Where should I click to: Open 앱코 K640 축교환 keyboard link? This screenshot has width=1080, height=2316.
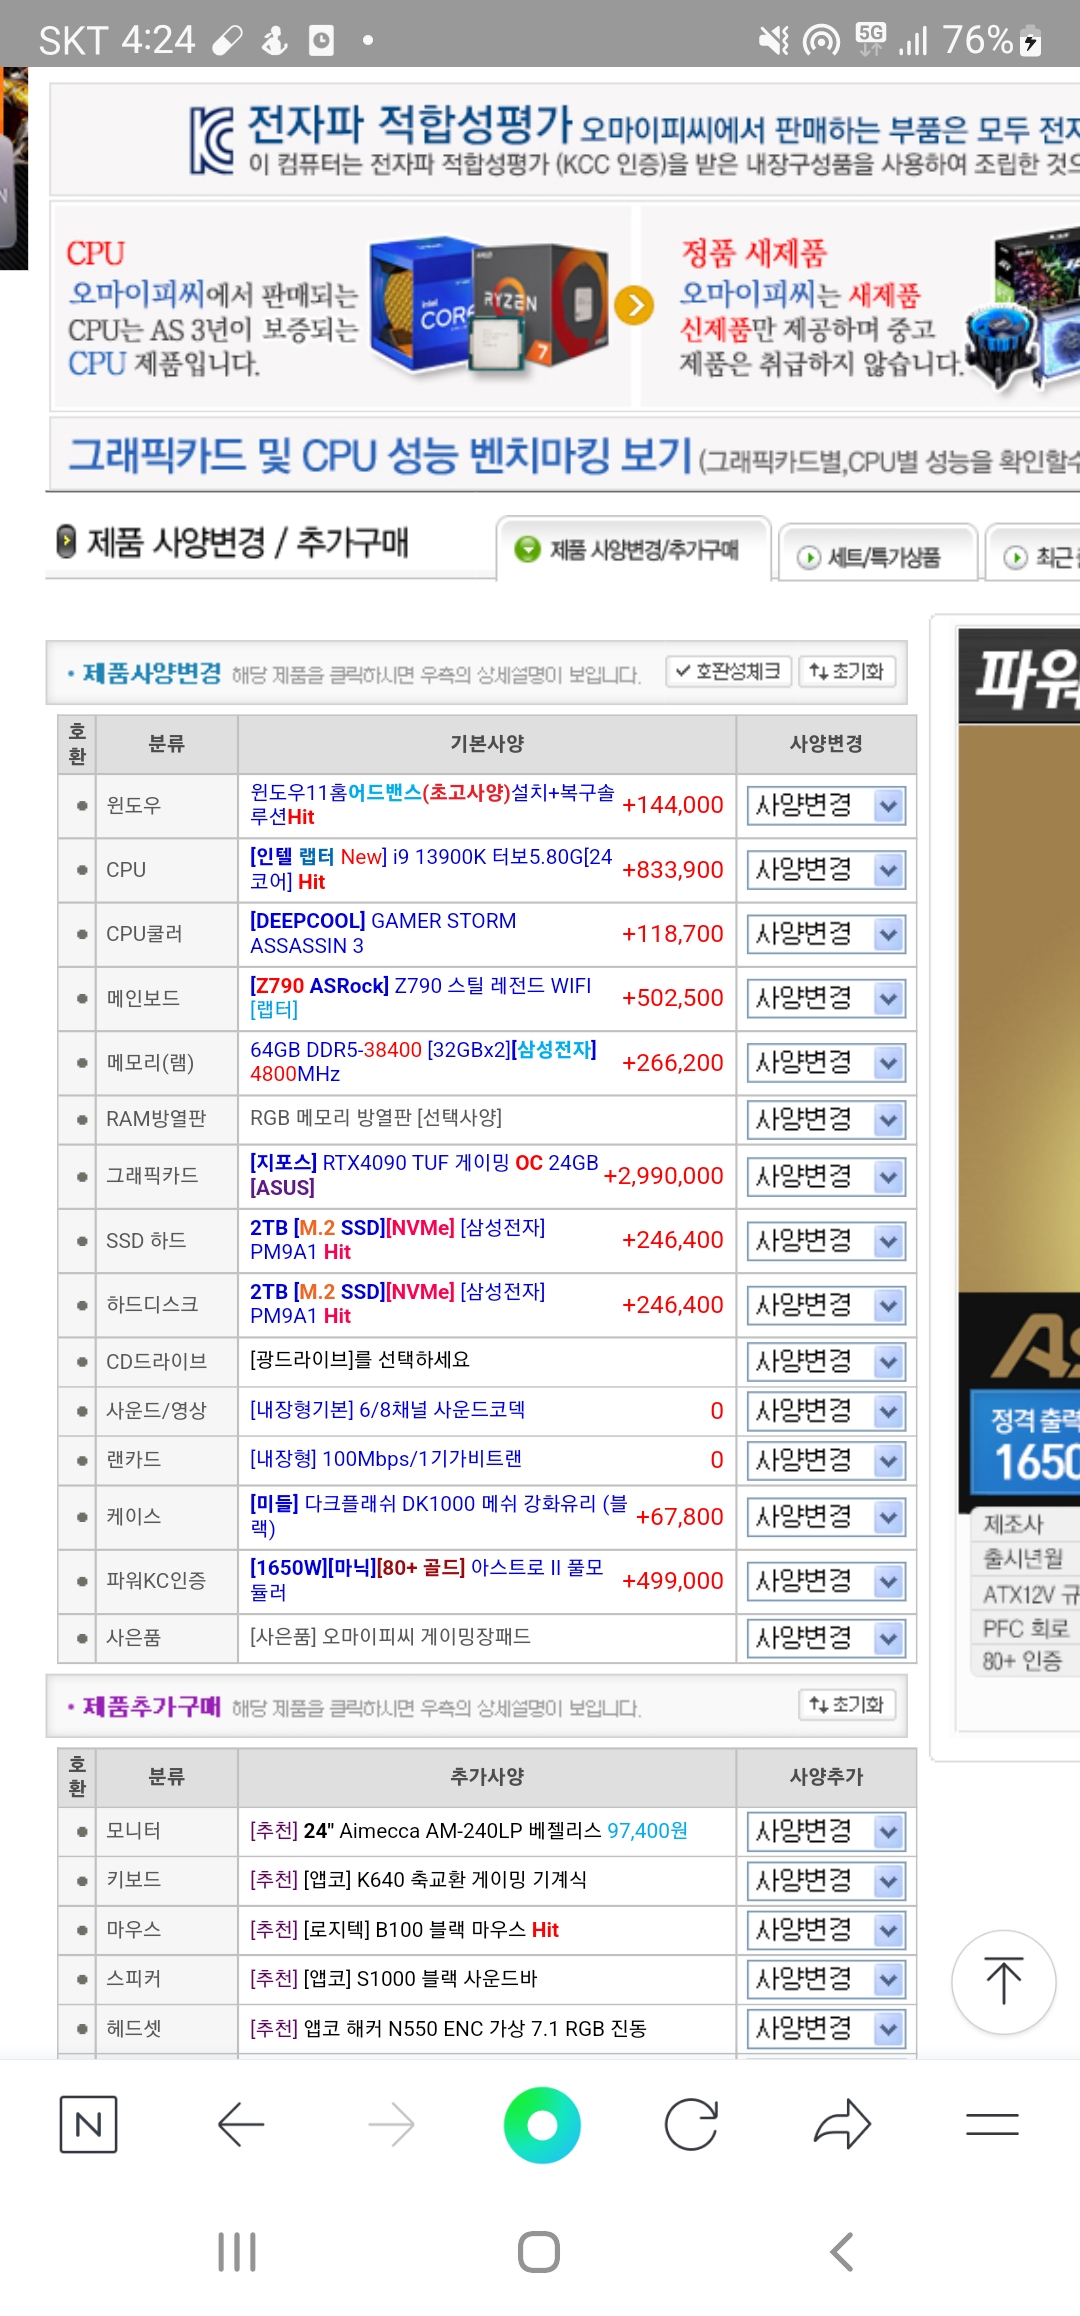coord(418,1880)
